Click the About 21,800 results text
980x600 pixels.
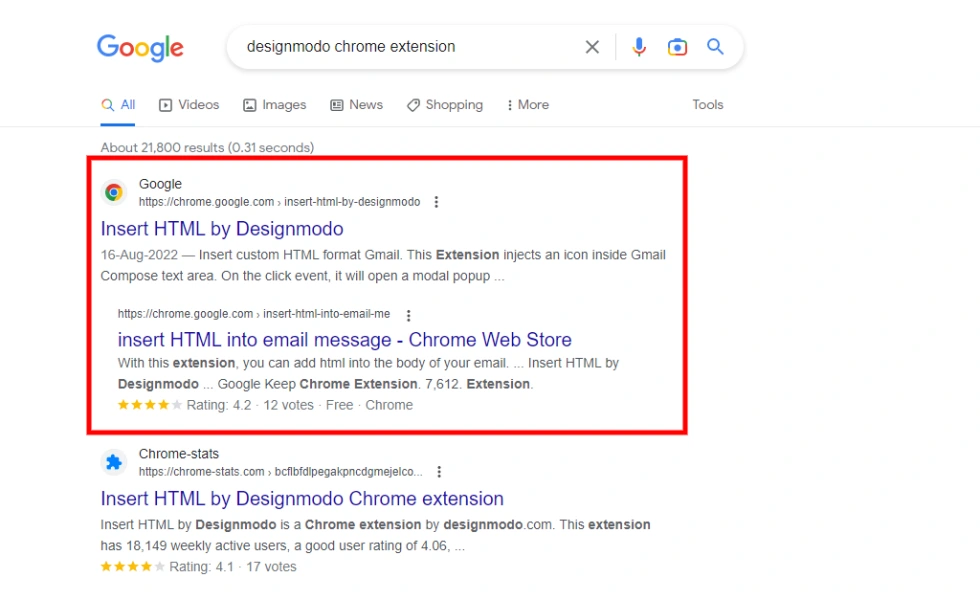click(207, 148)
